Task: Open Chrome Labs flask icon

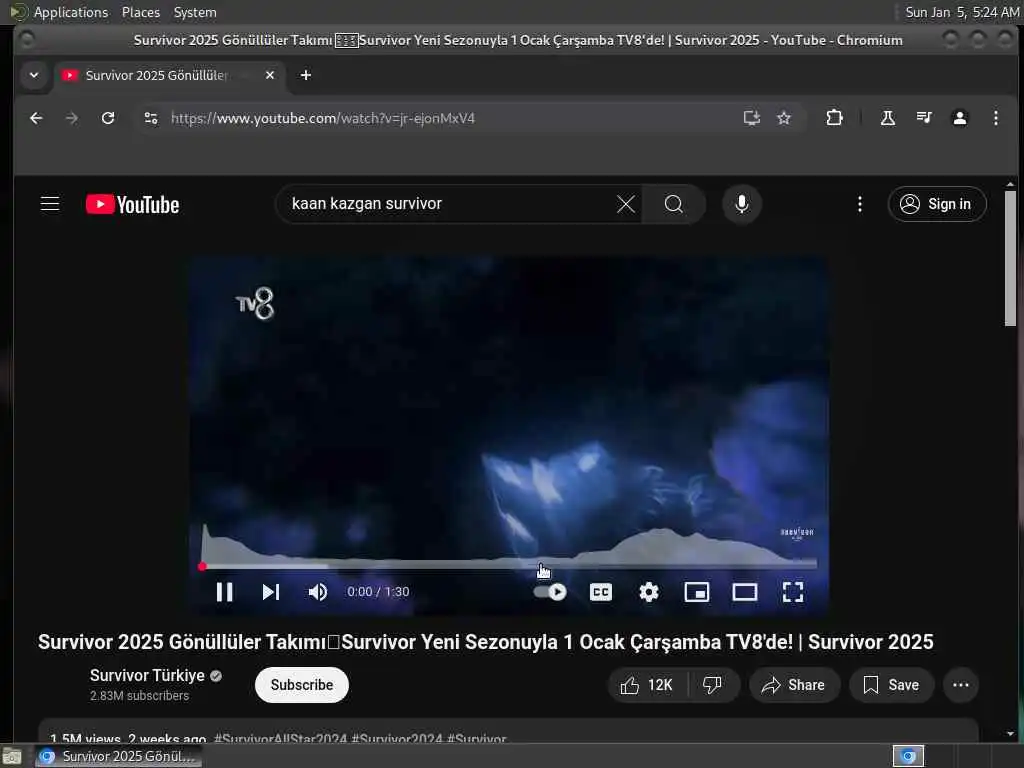Action: (888, 118)
